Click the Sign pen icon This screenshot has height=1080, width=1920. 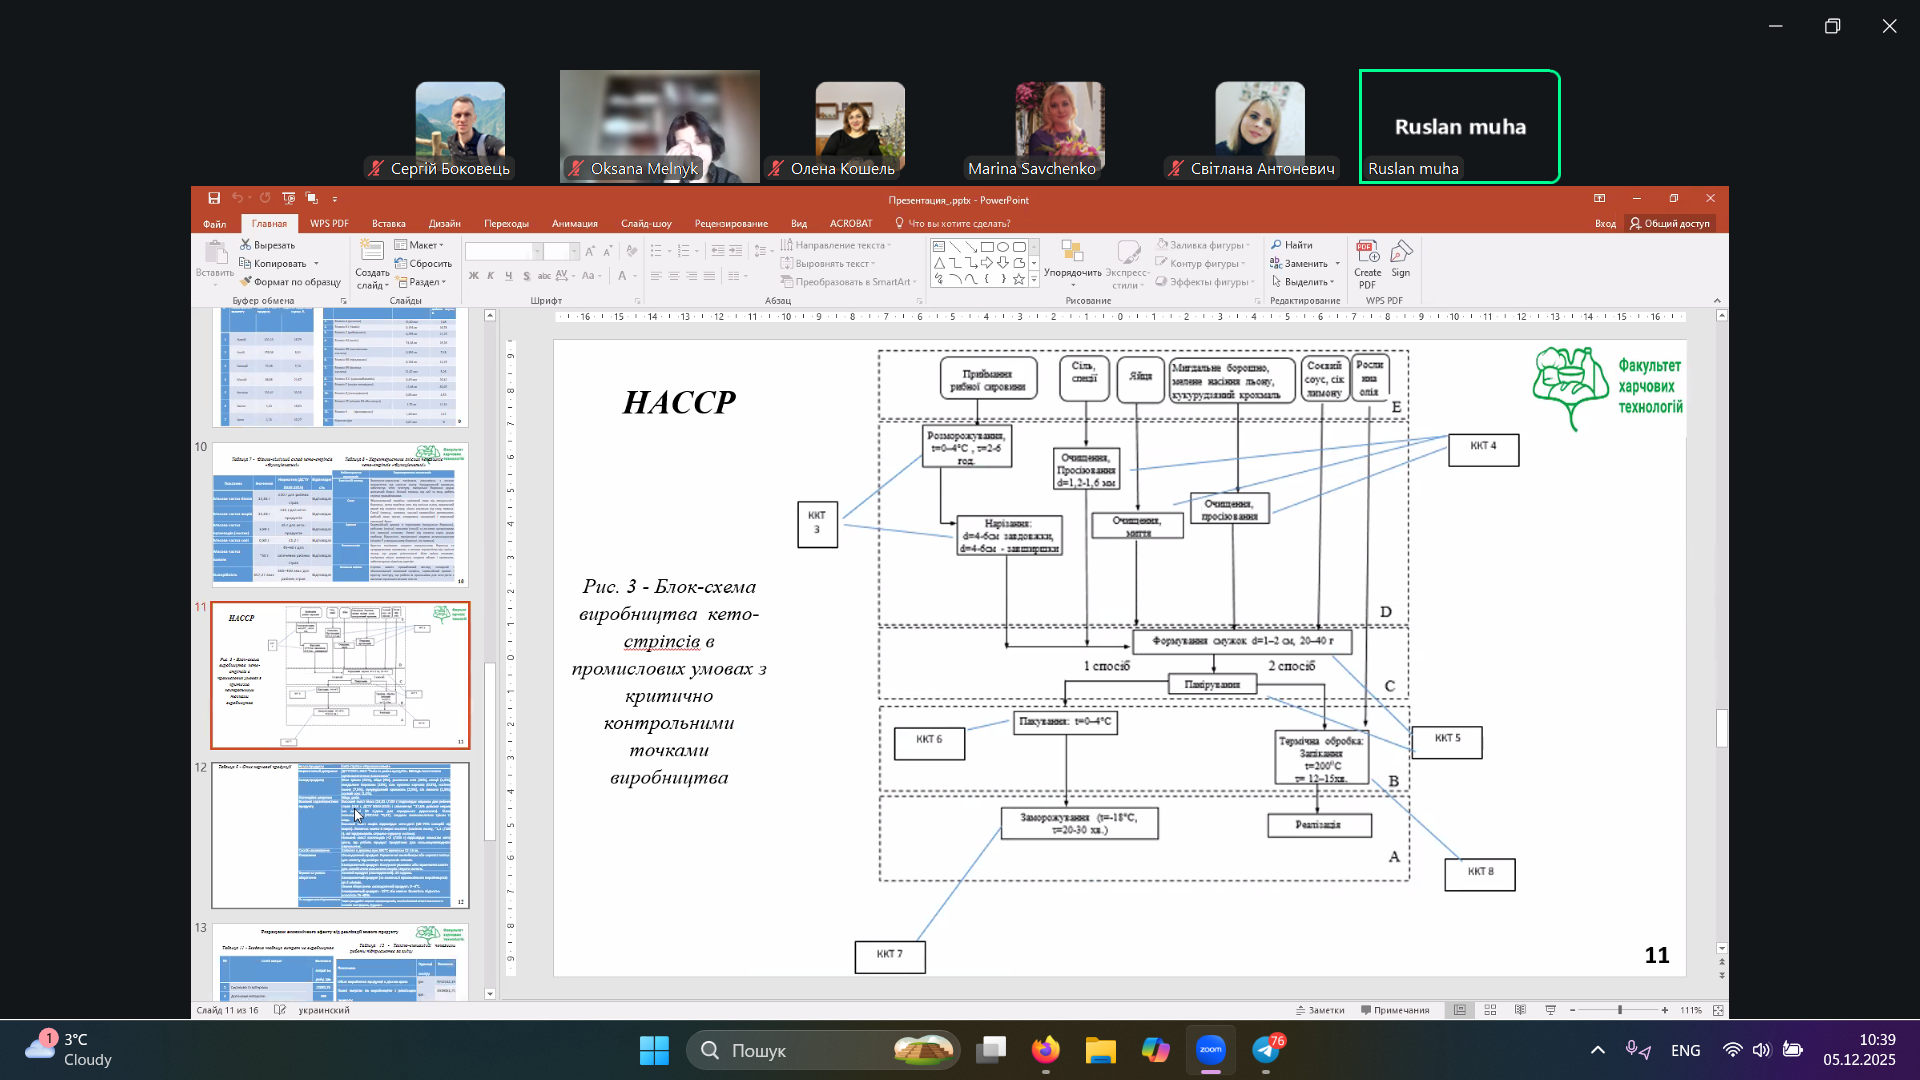point(1401,252)
